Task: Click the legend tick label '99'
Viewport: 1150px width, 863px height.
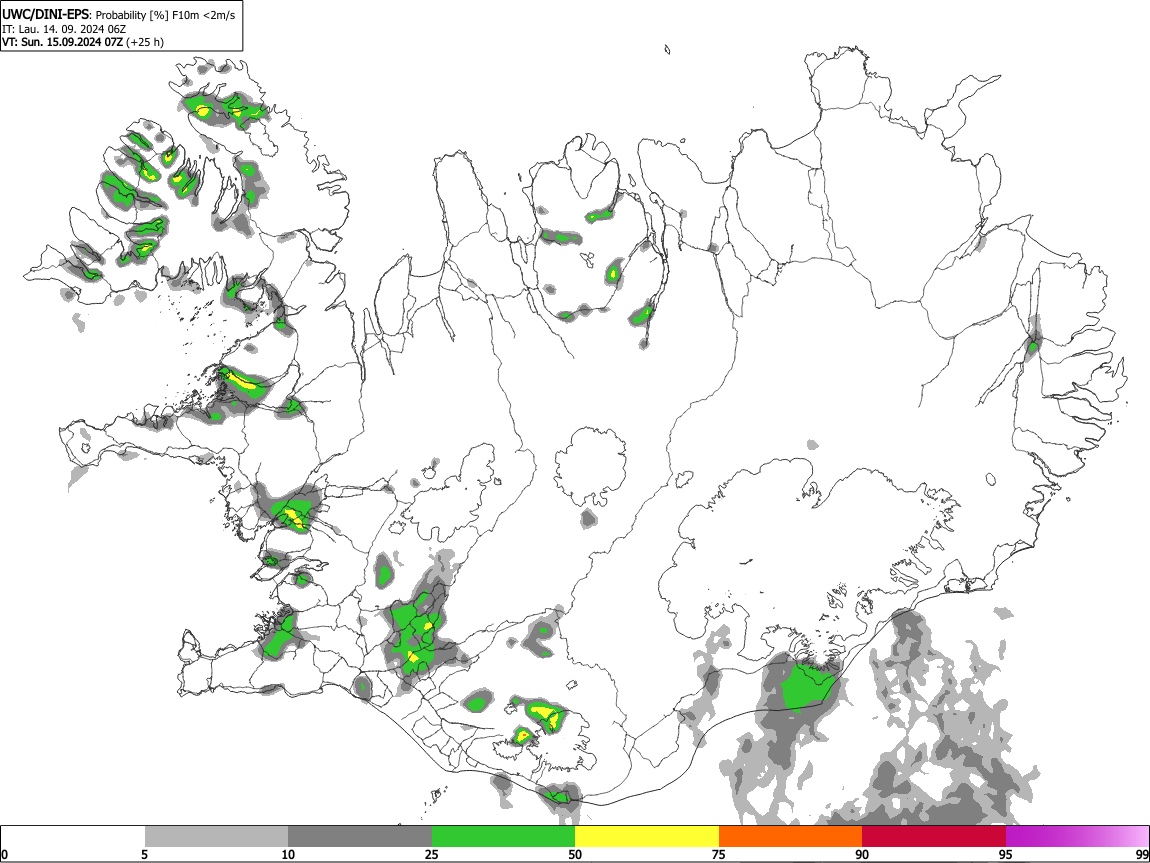Action: pos(1142,855)
